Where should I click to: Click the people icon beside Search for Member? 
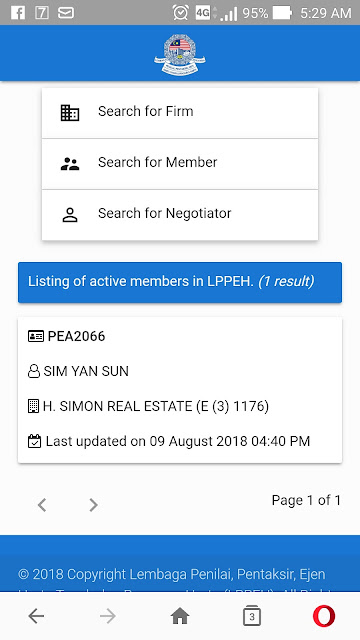tap(70, 164)
